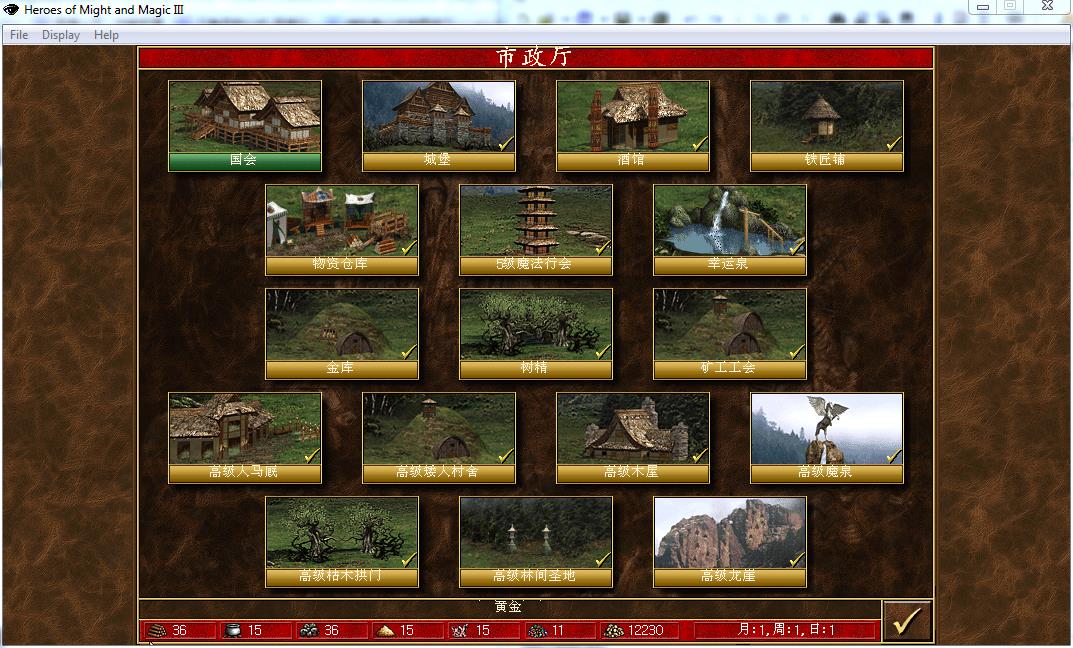Click the 矿工工会 miners guild building
The width and height of the screenshot is (1073, 648).
pos(729,325)
